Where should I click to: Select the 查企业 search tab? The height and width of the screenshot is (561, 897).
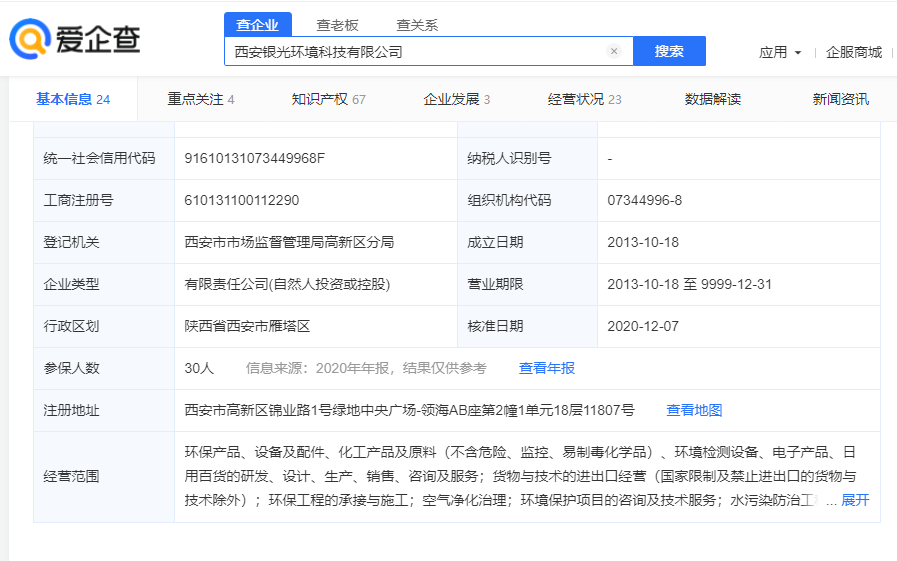tap(257, 25)
